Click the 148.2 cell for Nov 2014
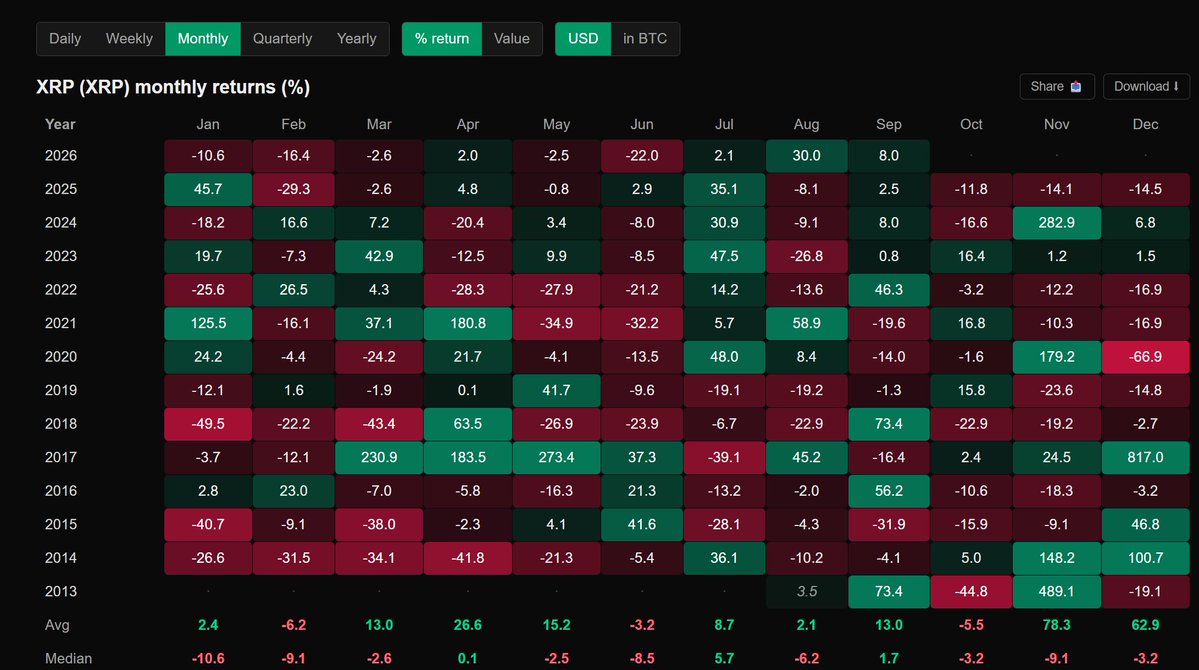Viewport: 1199px width, 670px height. tap(1057, 558)
